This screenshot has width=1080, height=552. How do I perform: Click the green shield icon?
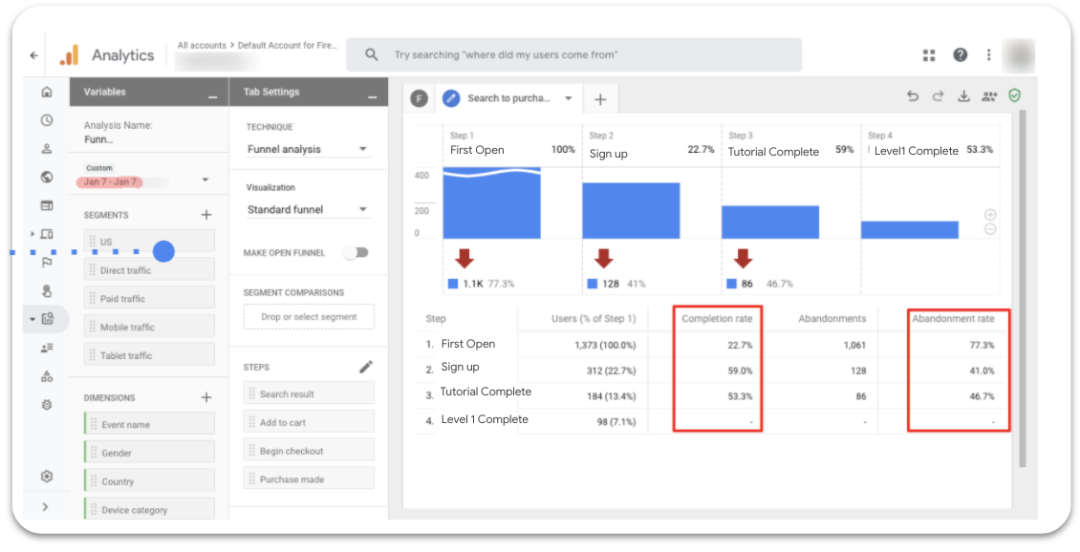click(1015, 96)
